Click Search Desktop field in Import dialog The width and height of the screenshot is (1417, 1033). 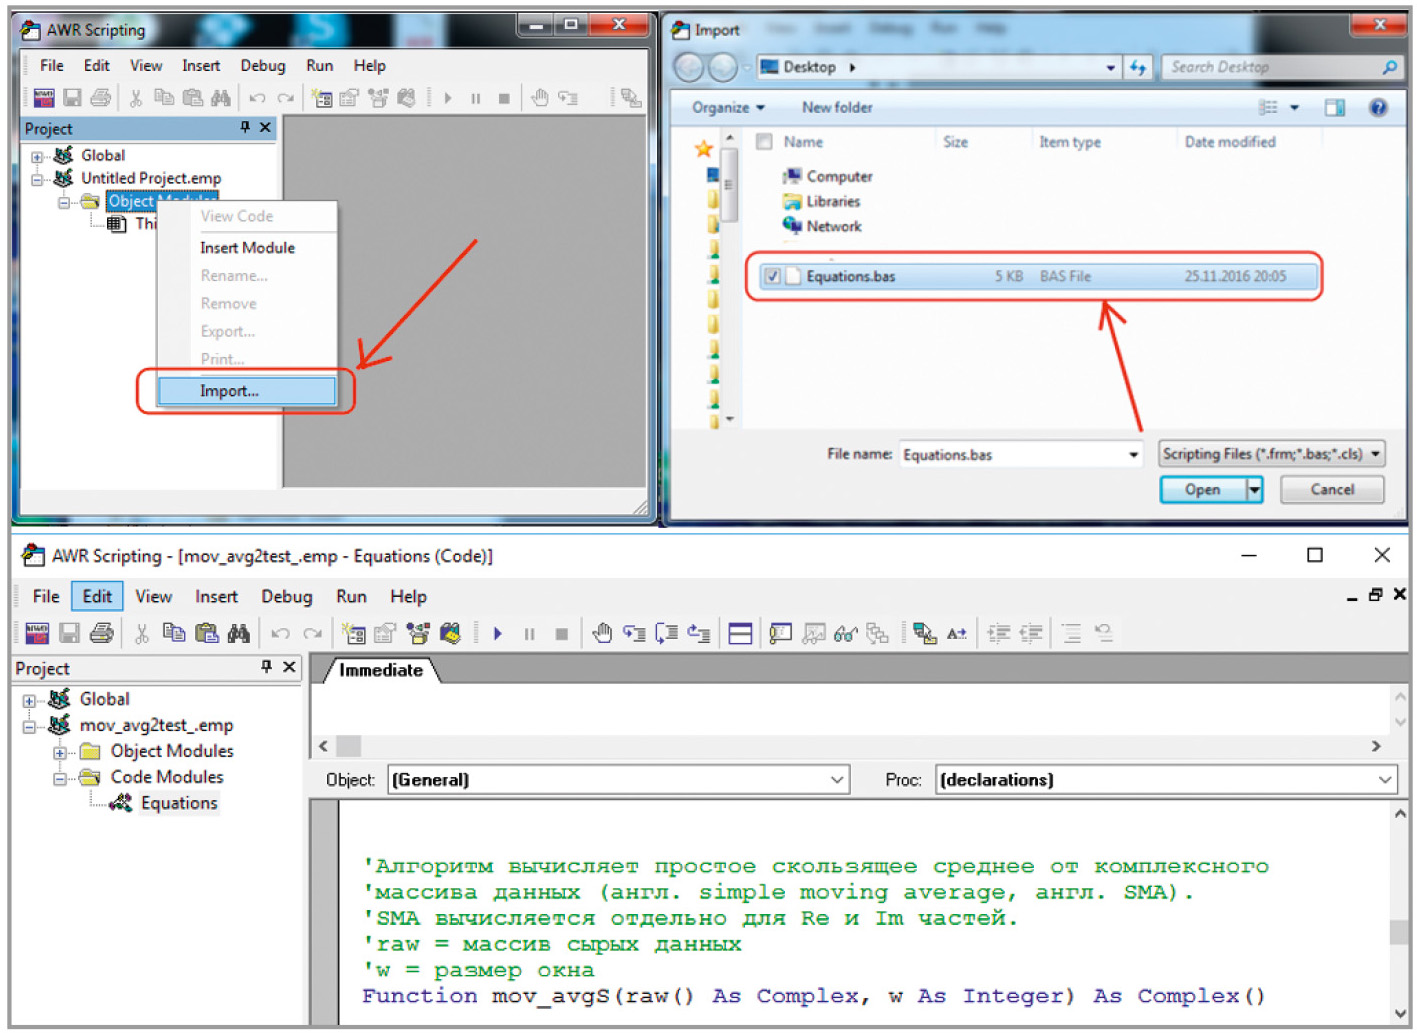1280,67
